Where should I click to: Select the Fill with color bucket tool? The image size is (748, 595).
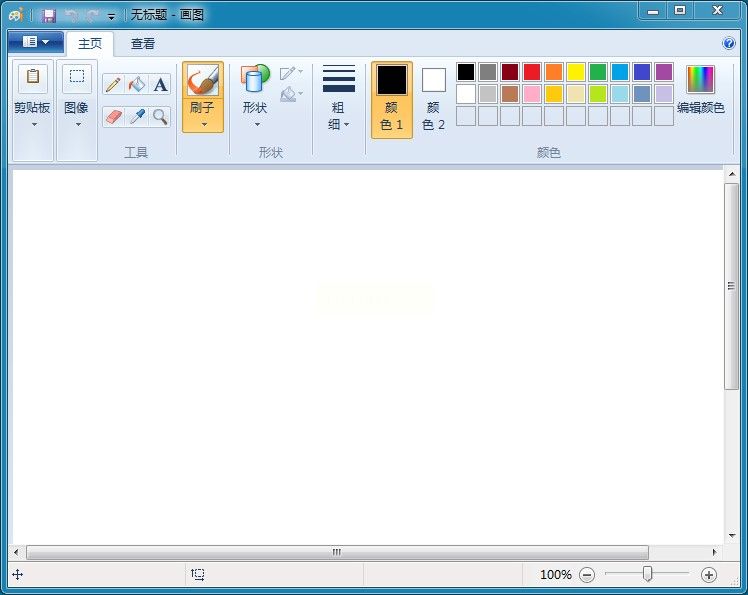coord(137,85)
